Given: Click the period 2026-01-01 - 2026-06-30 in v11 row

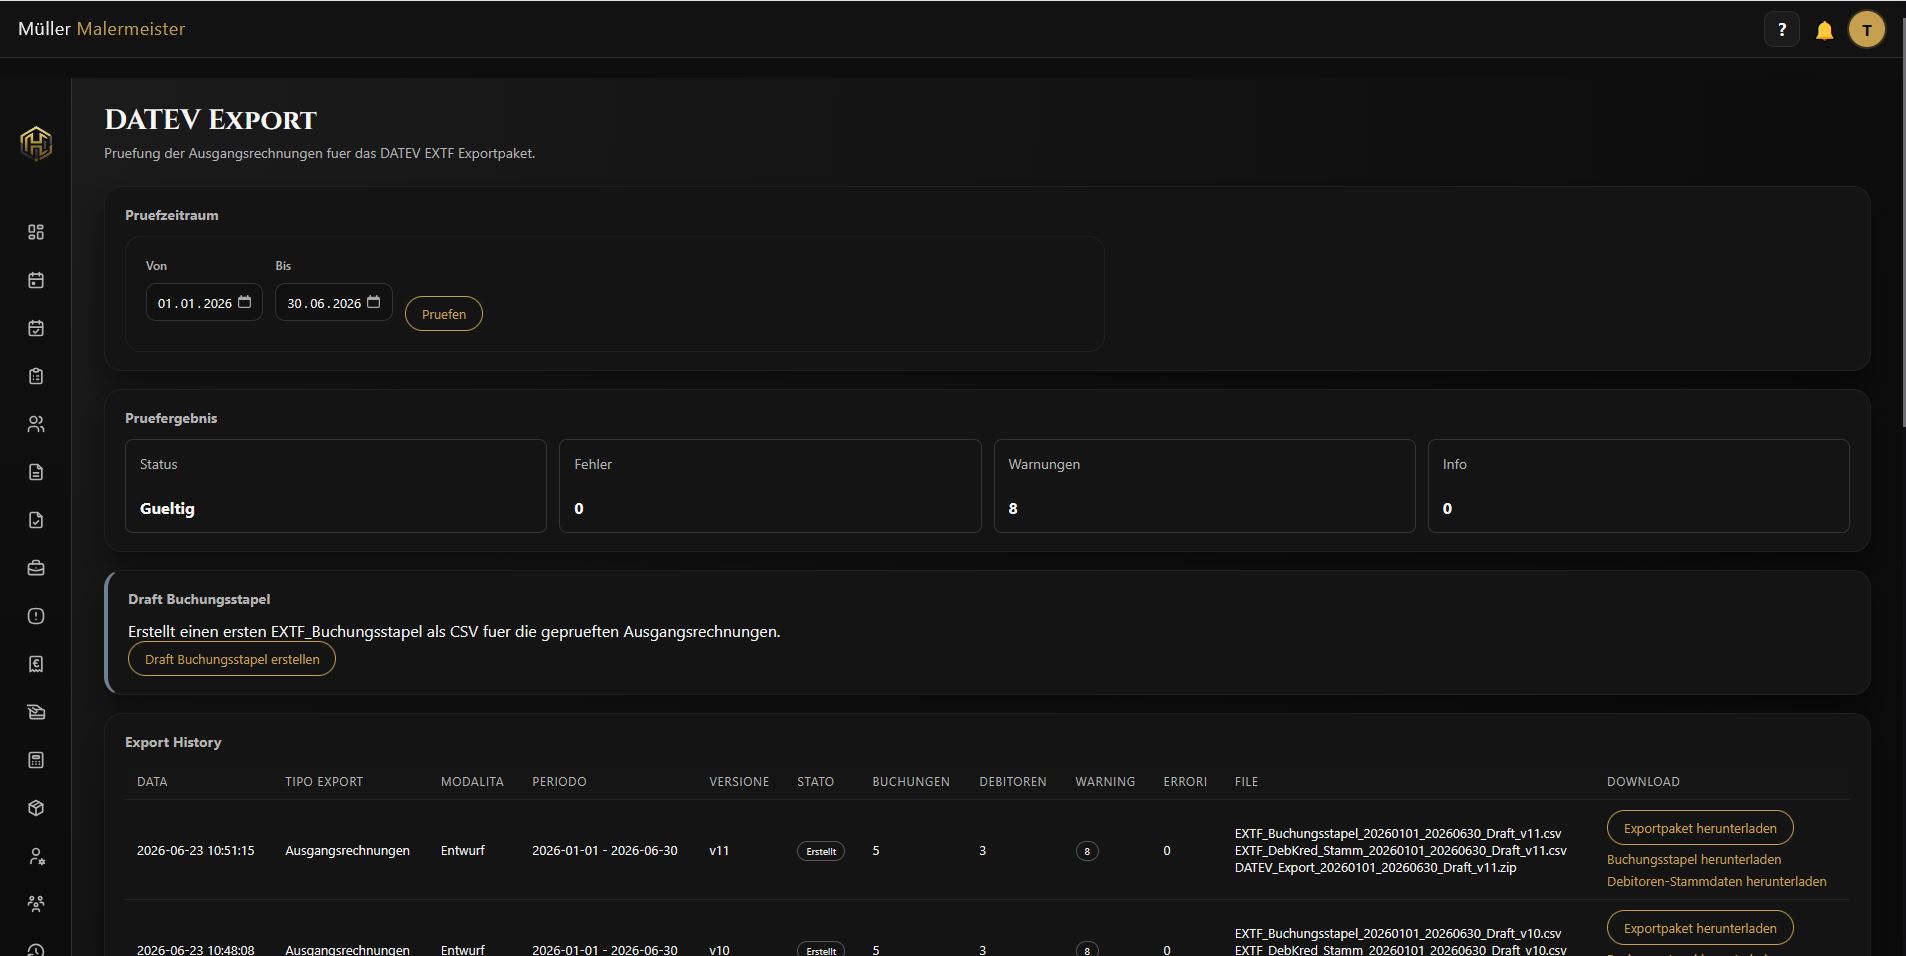Looking at the screenshot, I should [605, 850].
